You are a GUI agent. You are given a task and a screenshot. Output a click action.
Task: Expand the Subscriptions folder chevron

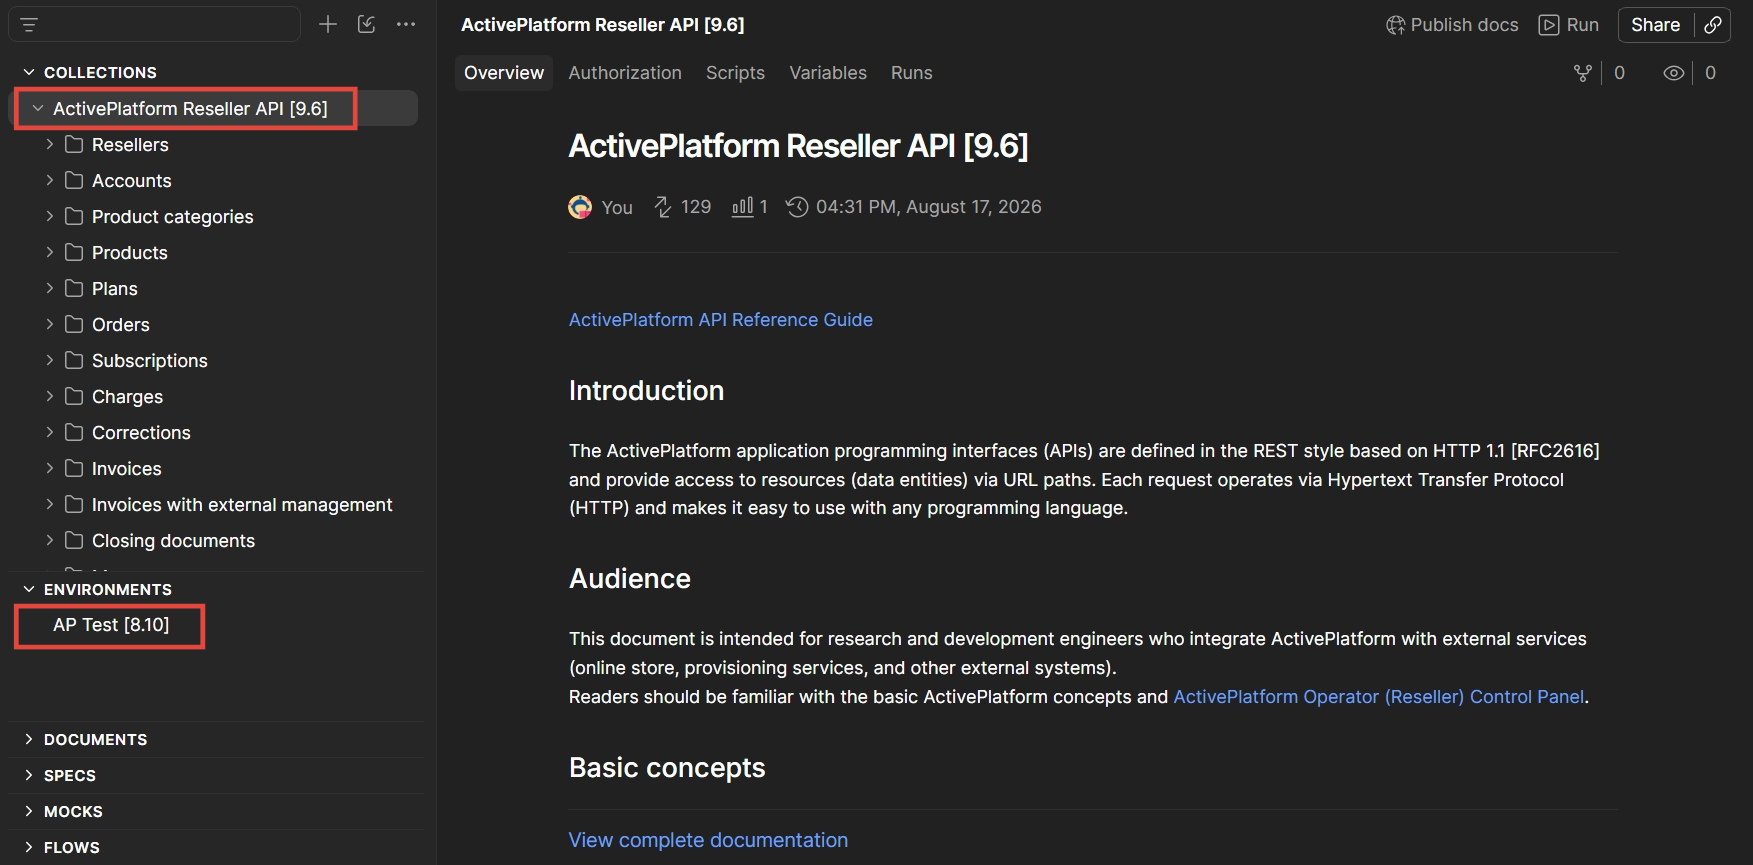(x=50, y=361)
